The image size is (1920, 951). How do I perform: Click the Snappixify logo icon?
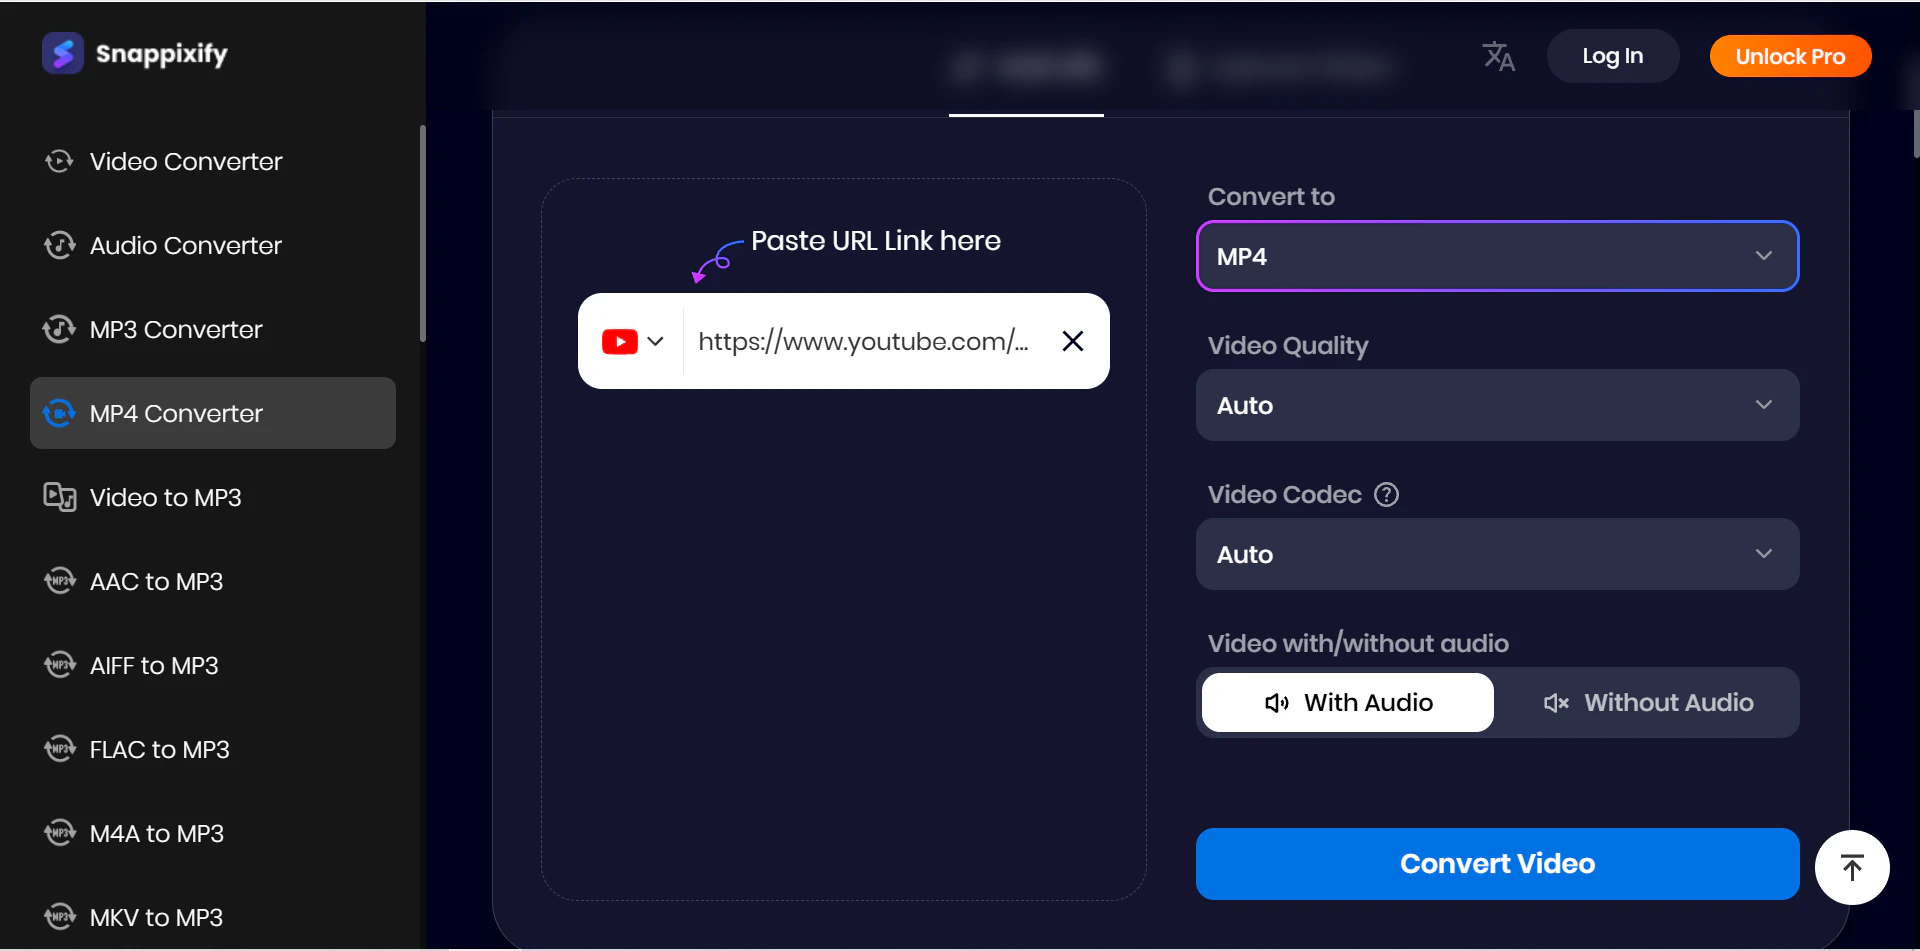tap(62, 54)
